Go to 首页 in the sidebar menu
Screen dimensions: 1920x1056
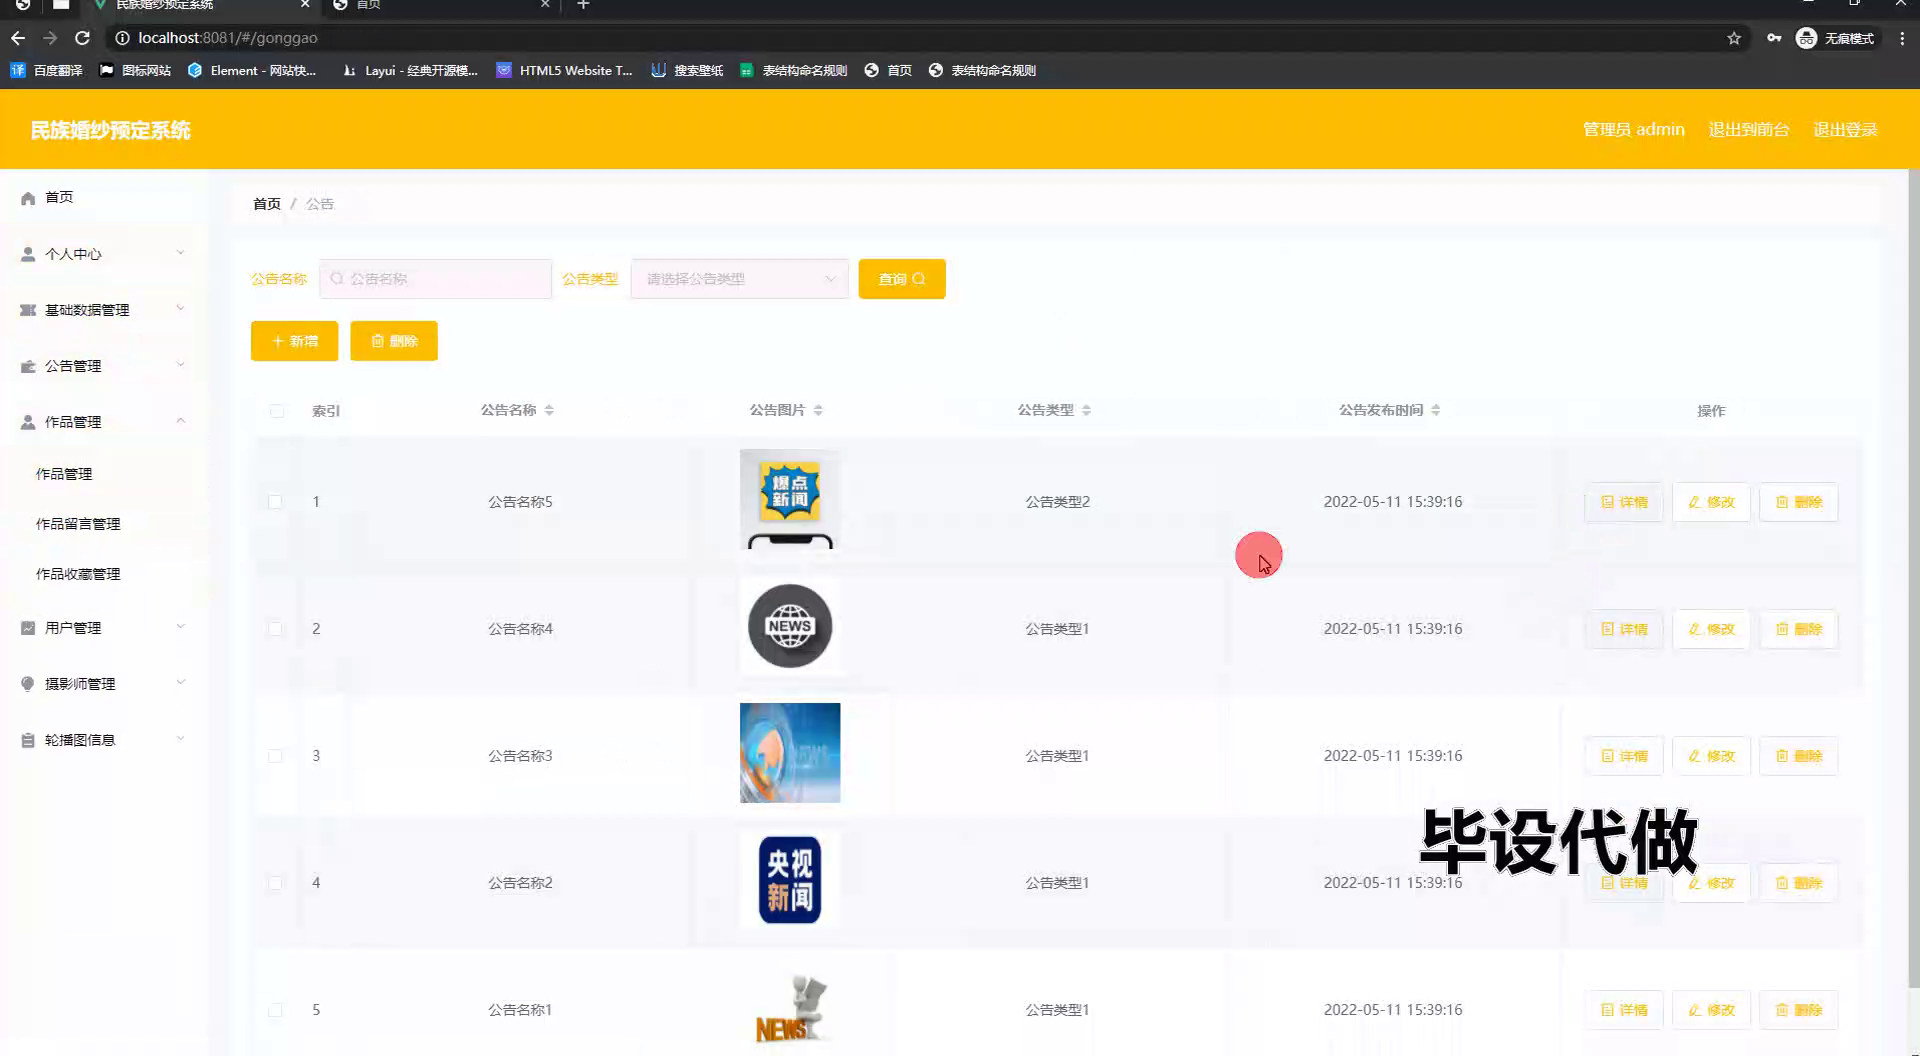point(59,197)
